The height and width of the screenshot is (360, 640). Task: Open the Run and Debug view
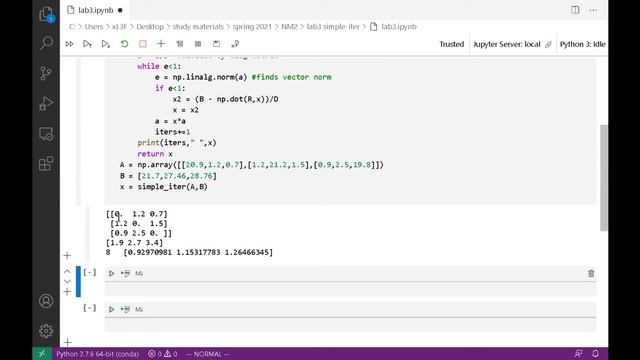46,103
